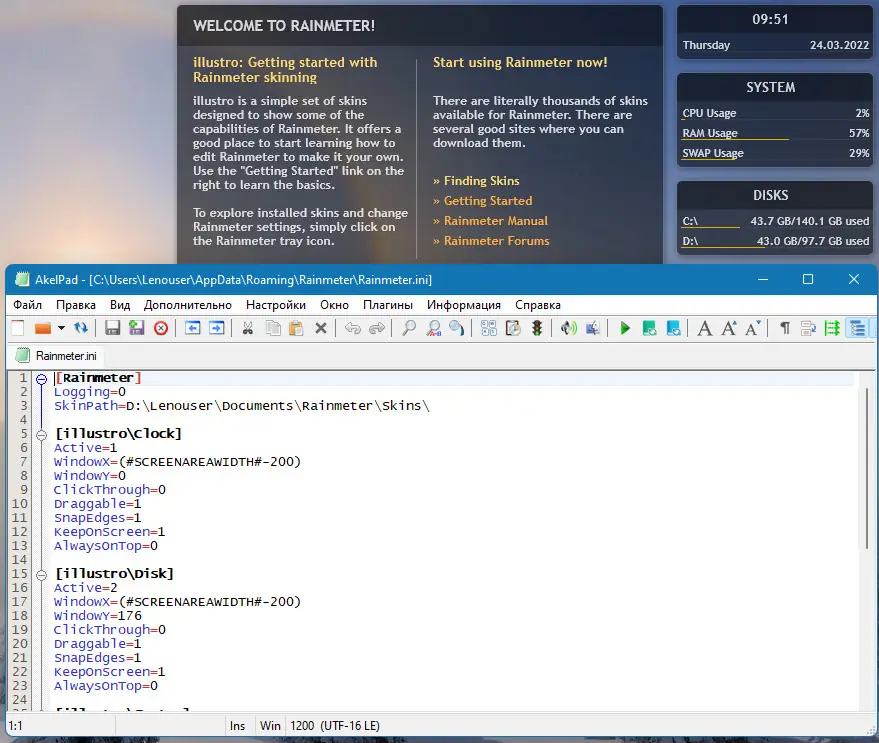Screen dimensions: 879x743
Task: Close the document with the red circle X icon
Action: click(161, 328)
